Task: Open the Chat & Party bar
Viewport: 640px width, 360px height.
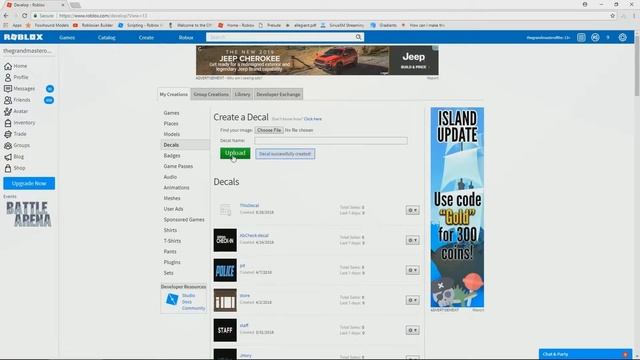Action: (x=585, y=354)
